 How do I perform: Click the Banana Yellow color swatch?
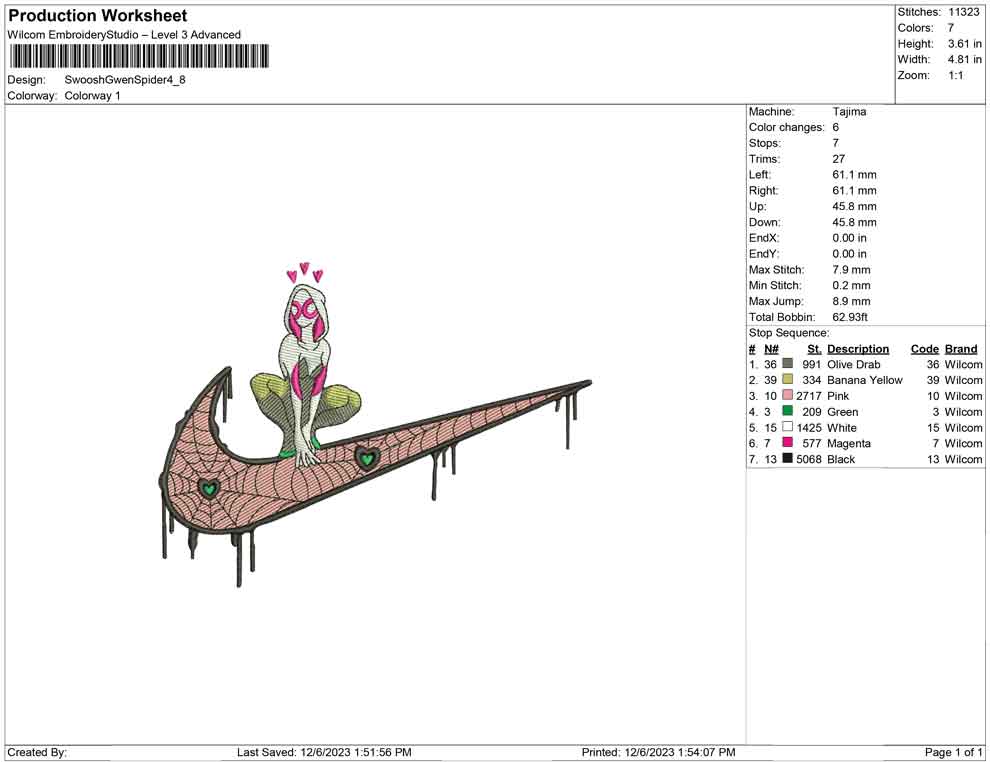(787, 379)
